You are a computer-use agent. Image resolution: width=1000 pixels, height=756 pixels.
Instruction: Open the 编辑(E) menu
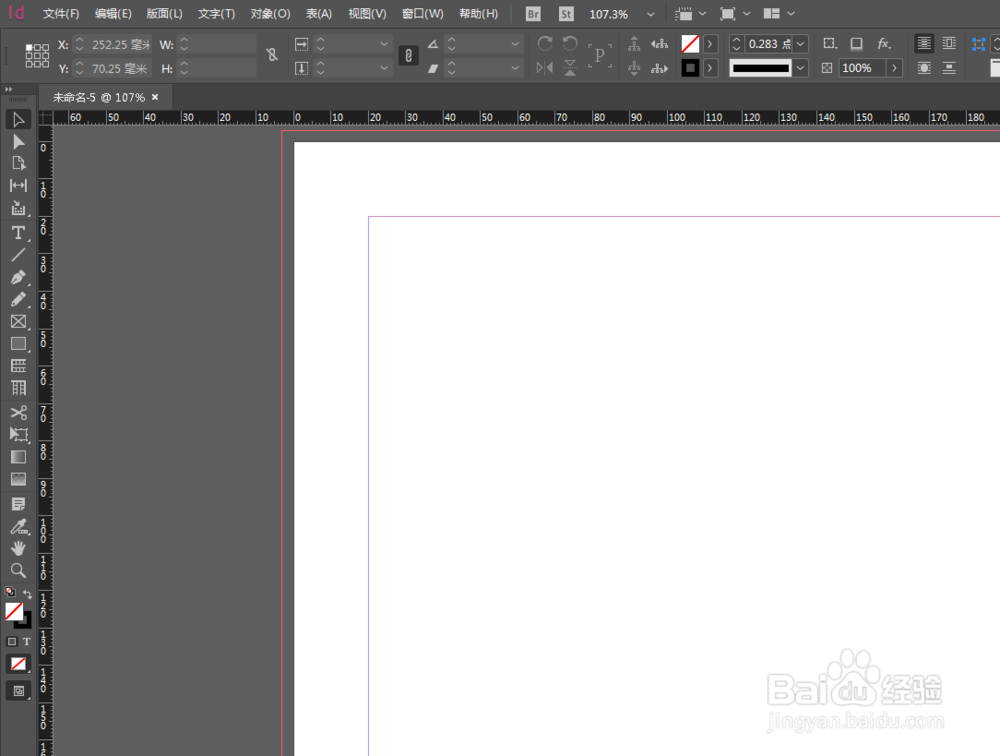[113, 14]
